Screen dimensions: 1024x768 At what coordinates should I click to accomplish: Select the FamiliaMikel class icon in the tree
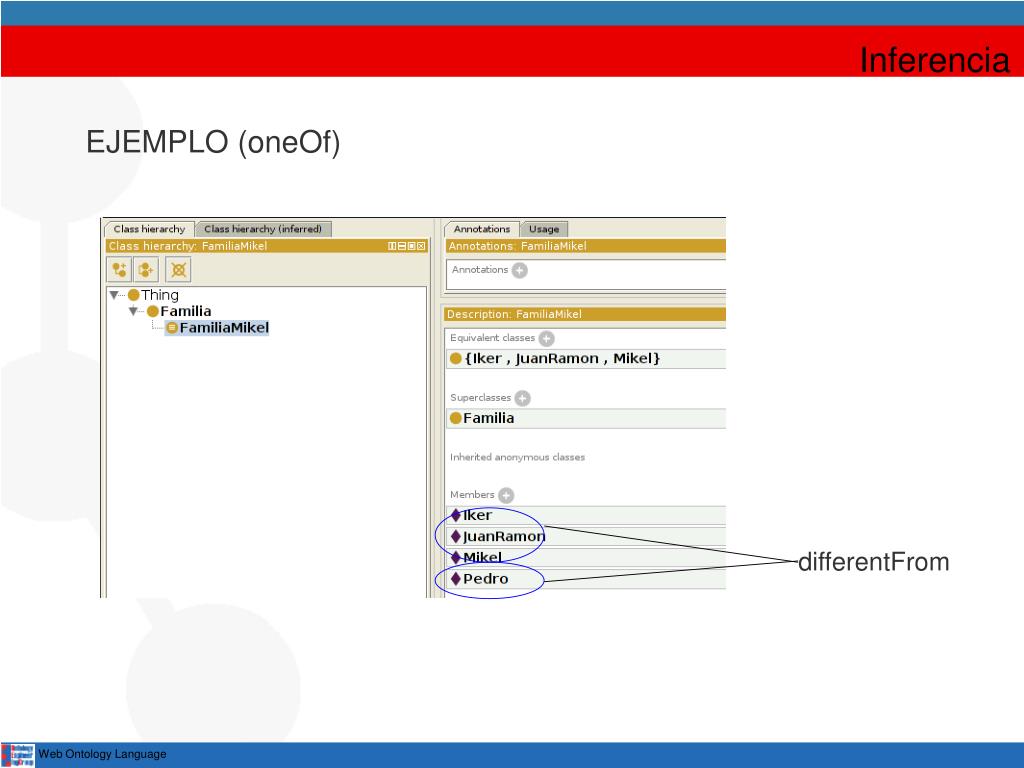[172, 328]
